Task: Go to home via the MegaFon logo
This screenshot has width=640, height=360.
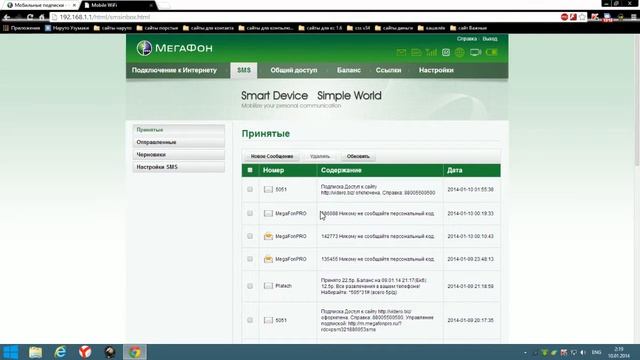Action: tap(174, 48)
